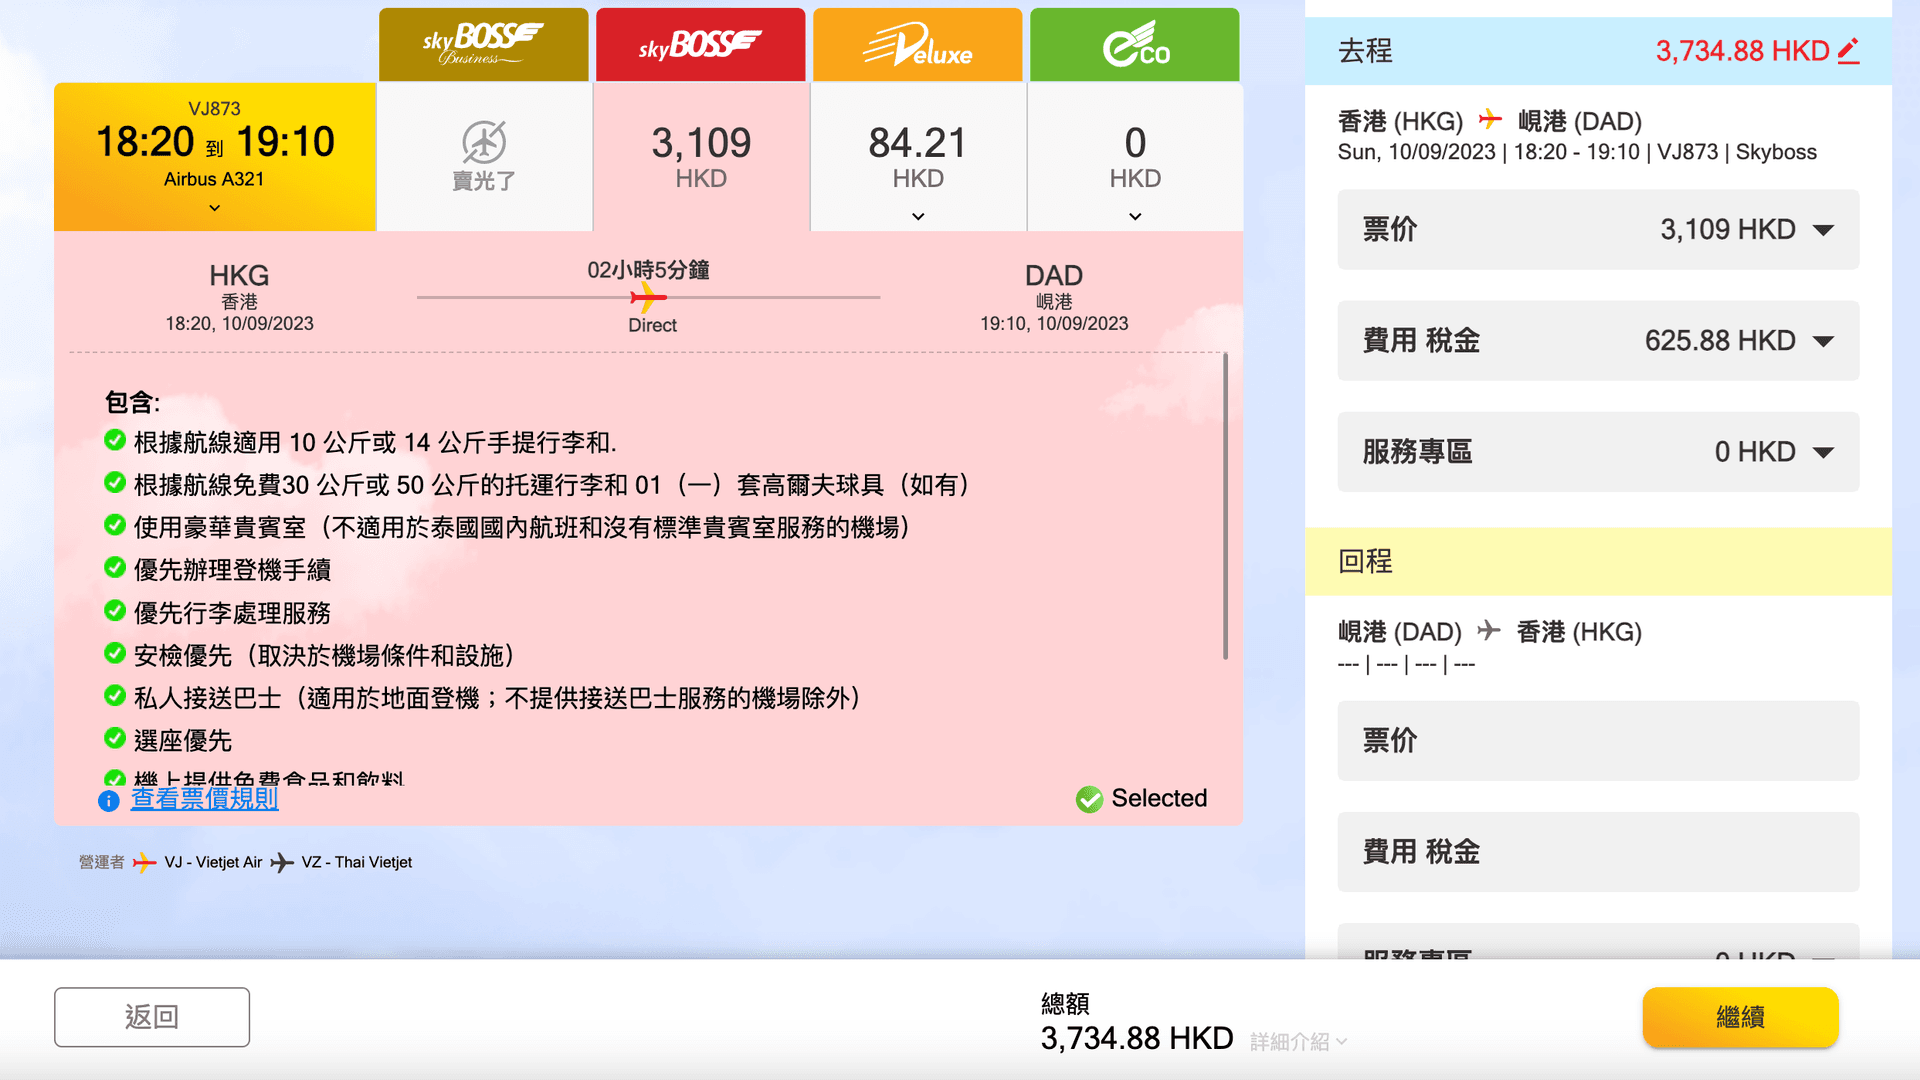The image size is (1920, 1080).
Task: Click the sold-out plane icon under SkyBoss Business
Action: tap(484, 142)
